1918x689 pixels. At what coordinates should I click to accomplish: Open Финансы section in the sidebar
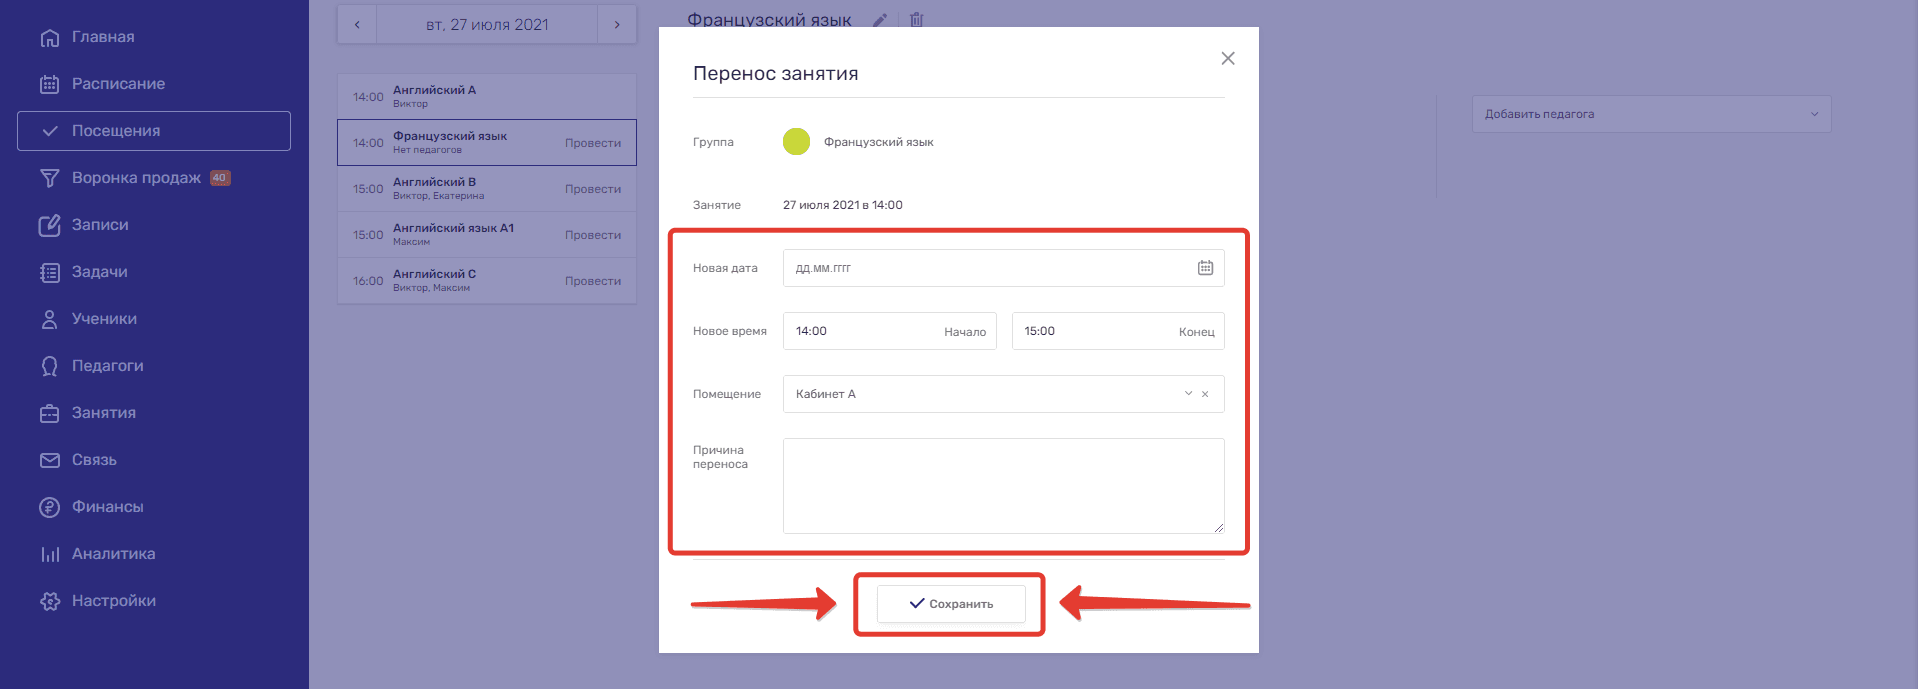tap(107, 507)
